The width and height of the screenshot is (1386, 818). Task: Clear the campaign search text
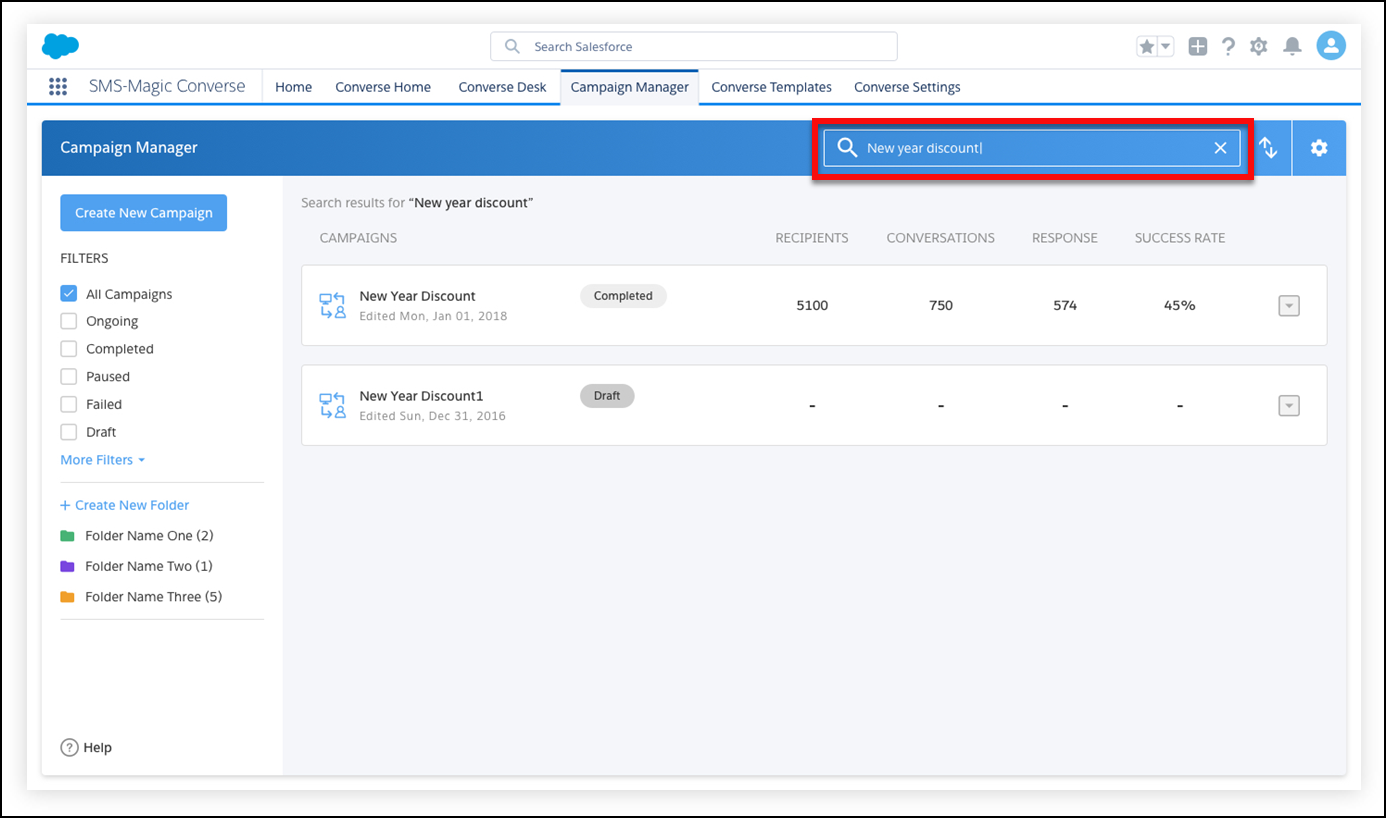click(x=1220, y=148)
